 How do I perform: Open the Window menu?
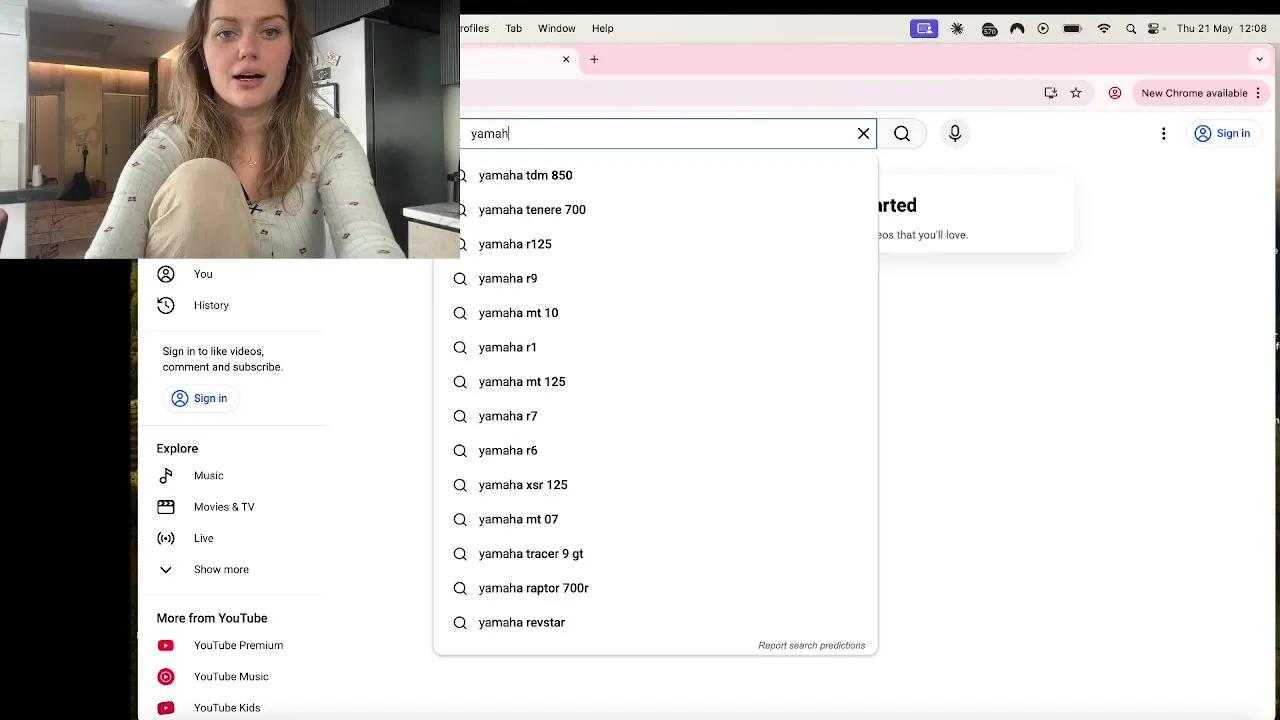556,28
